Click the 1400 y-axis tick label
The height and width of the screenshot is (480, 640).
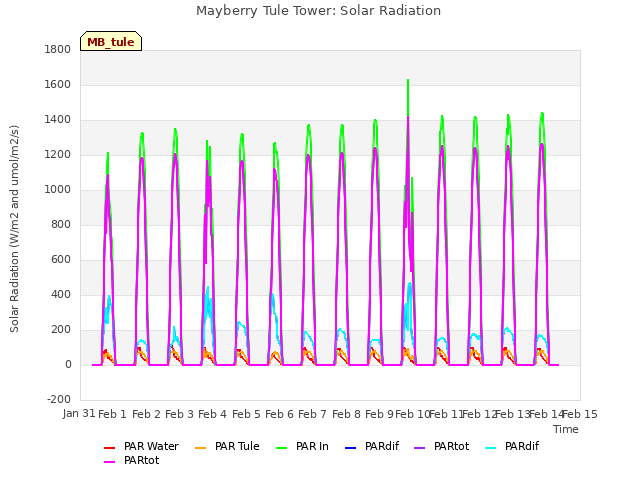[58, 120]
